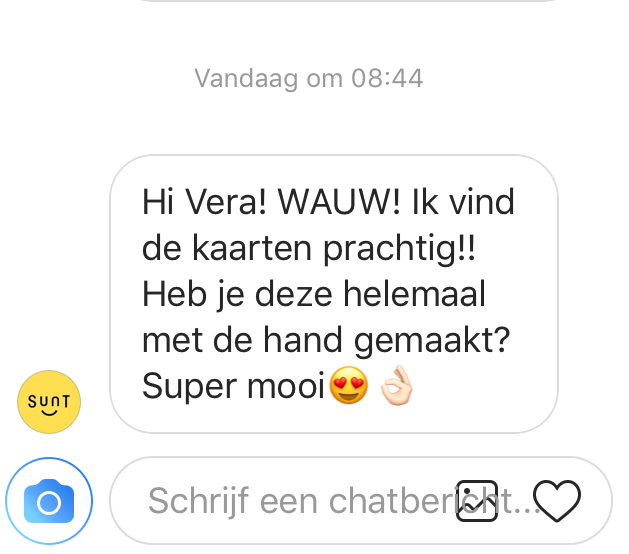Click the previous message bubble edge at top
This screenshot has height=554, width=629.
[x=348, y=1]
